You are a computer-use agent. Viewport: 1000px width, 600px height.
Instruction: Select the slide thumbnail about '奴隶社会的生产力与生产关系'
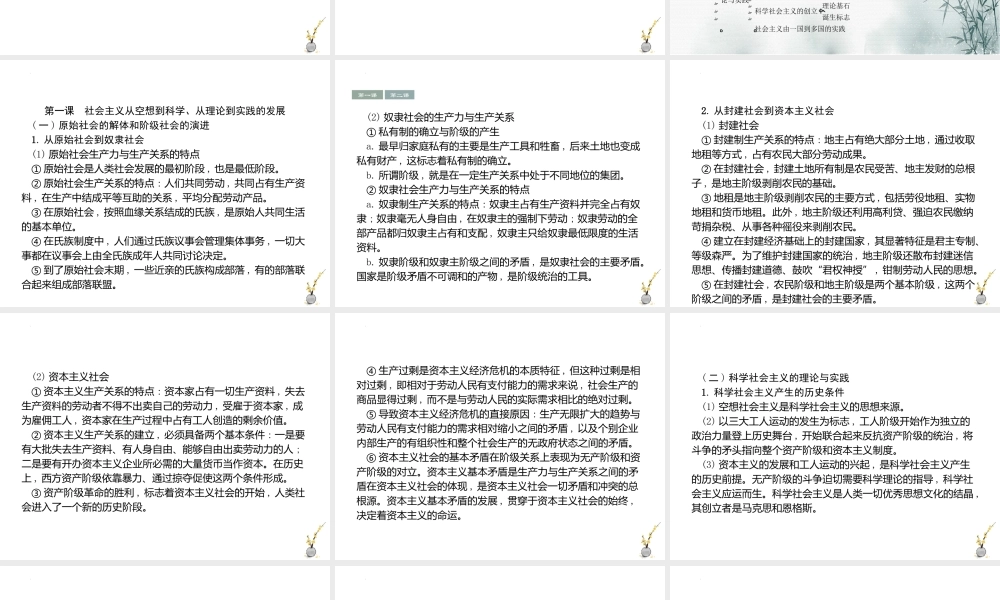click(499, 183)
